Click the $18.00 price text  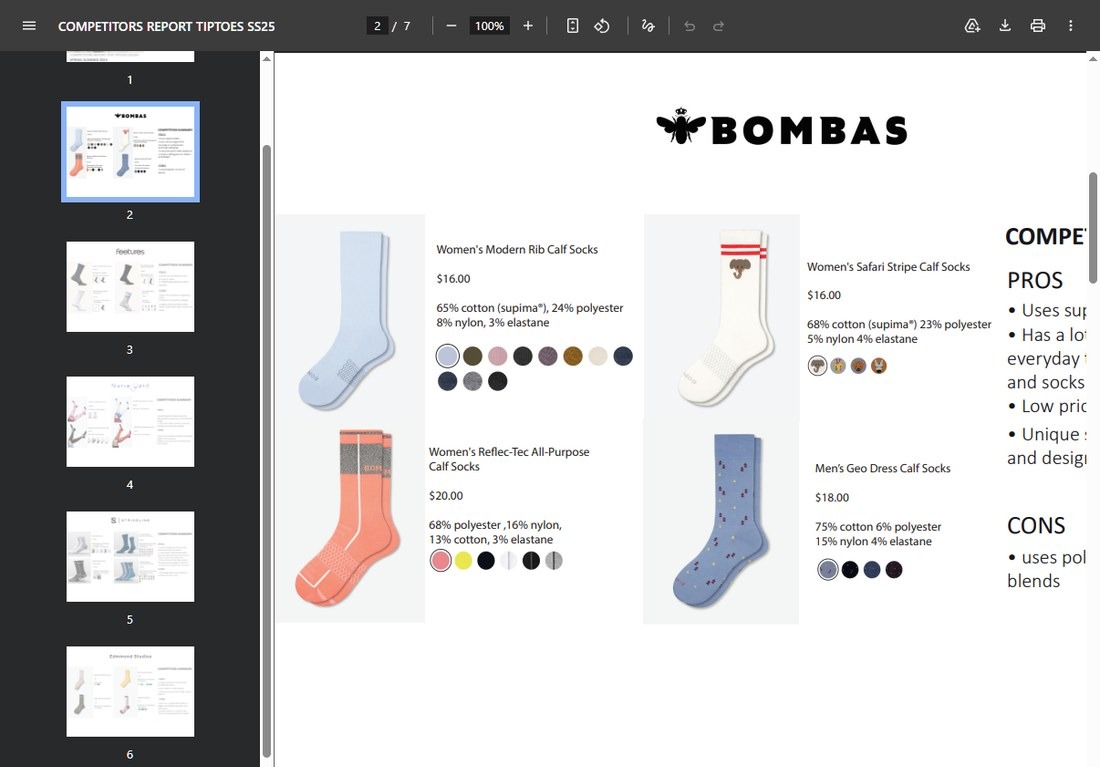(x=832, y=498)
